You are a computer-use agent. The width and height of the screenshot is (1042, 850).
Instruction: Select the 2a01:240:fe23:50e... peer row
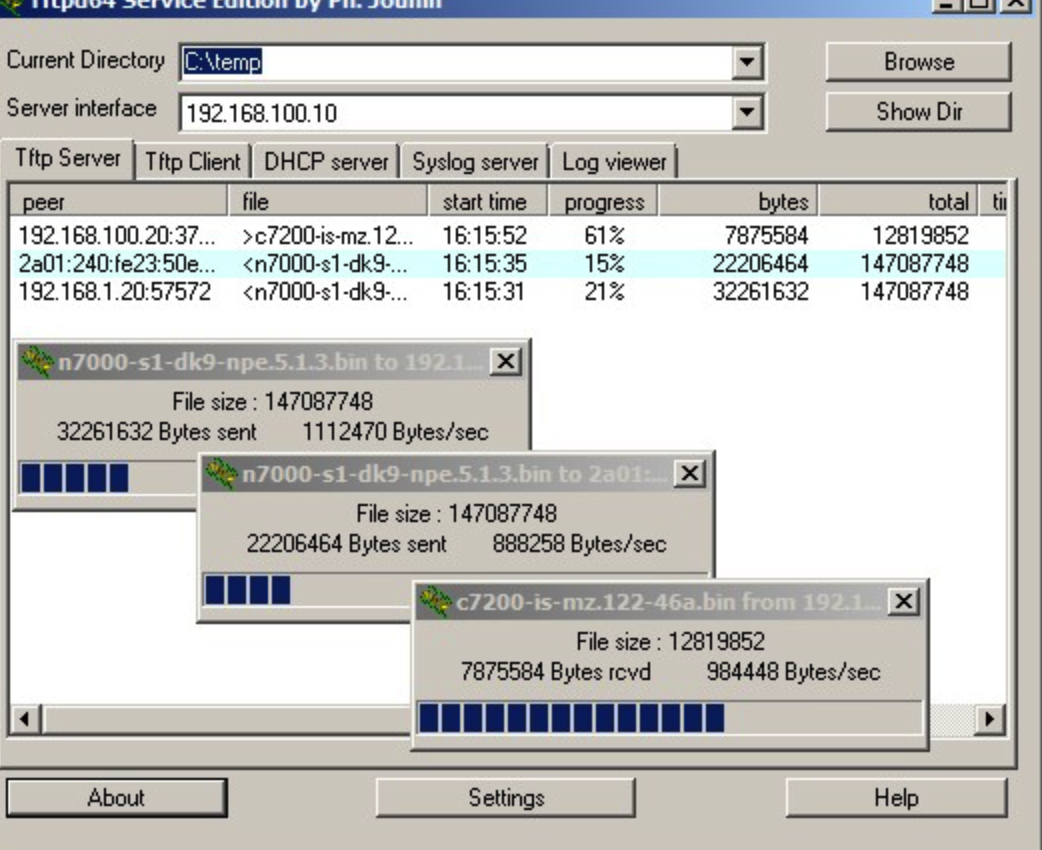(x=508, y=264)
